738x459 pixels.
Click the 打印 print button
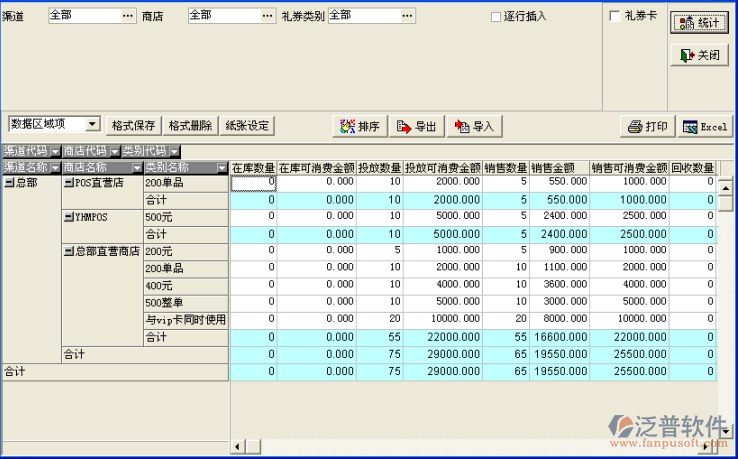[x=647, y=126]
